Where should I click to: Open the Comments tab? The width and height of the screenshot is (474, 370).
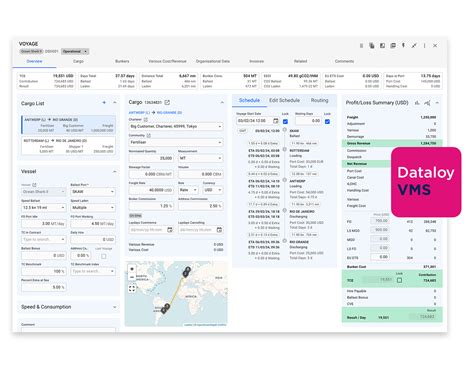point(344,61)
